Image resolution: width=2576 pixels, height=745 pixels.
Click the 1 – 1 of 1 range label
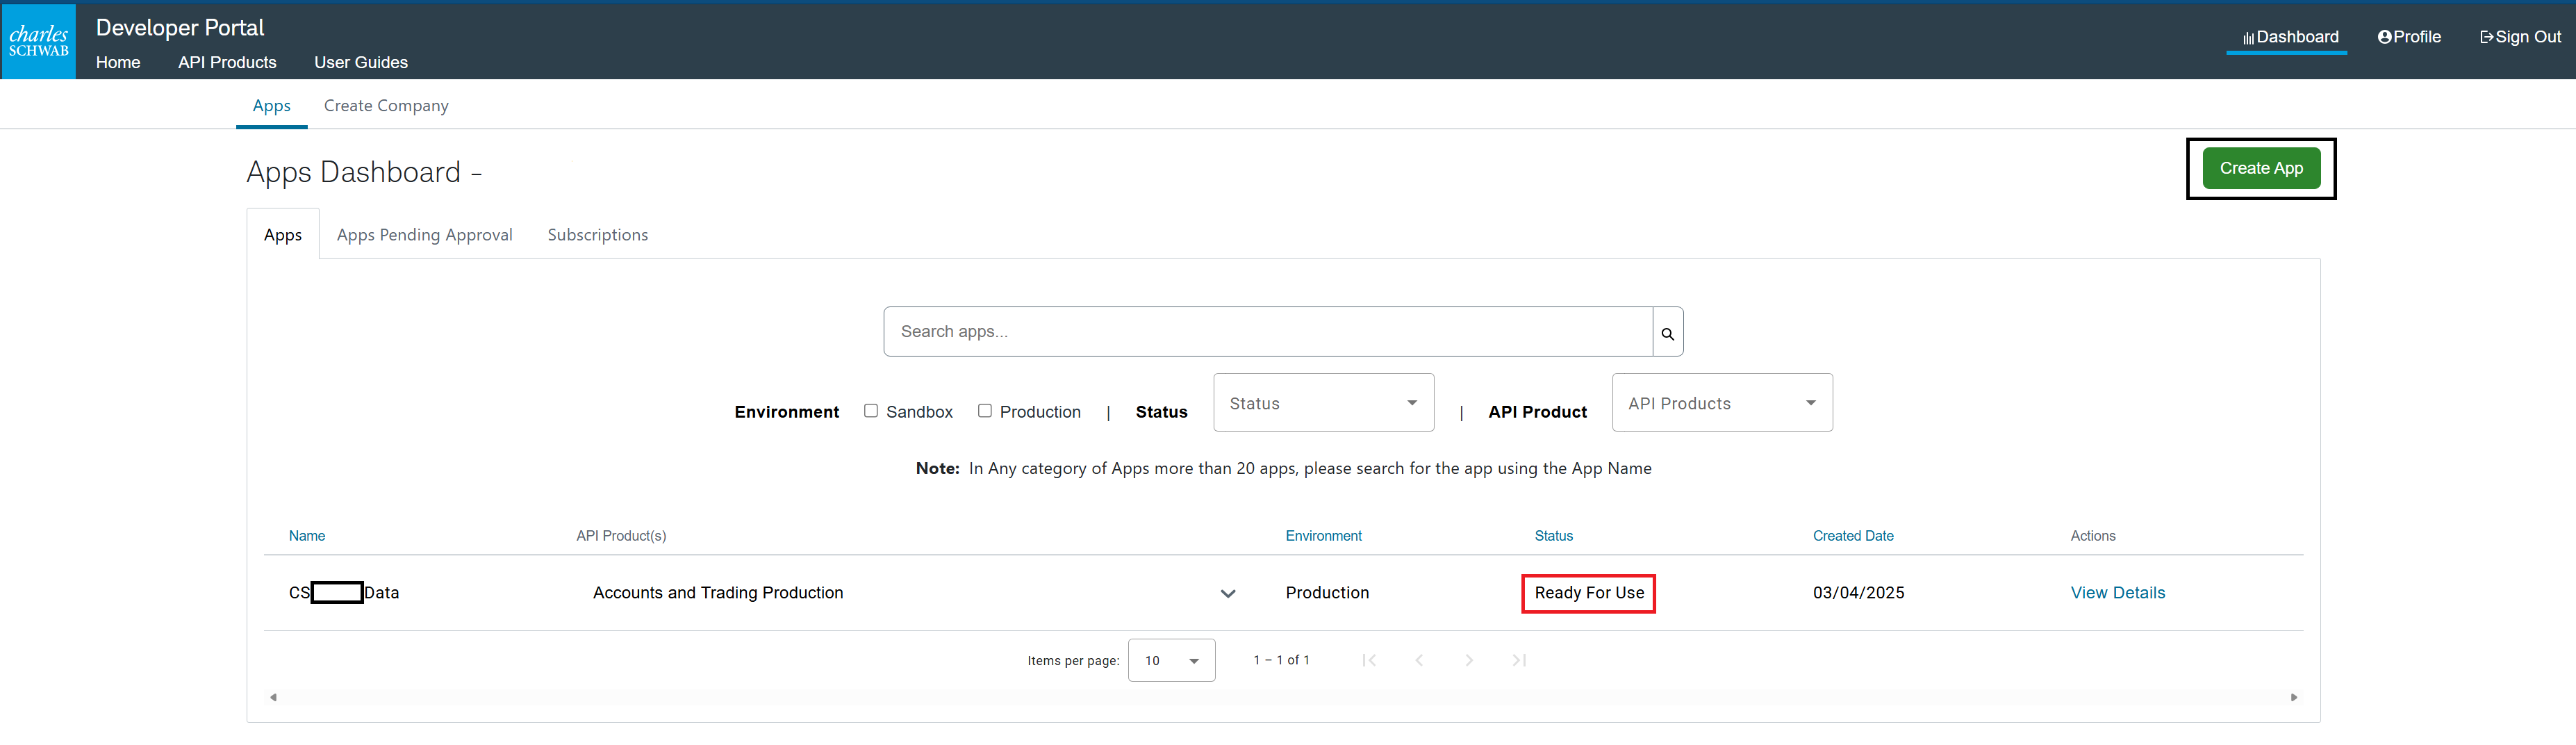[x=1281, y=660]
